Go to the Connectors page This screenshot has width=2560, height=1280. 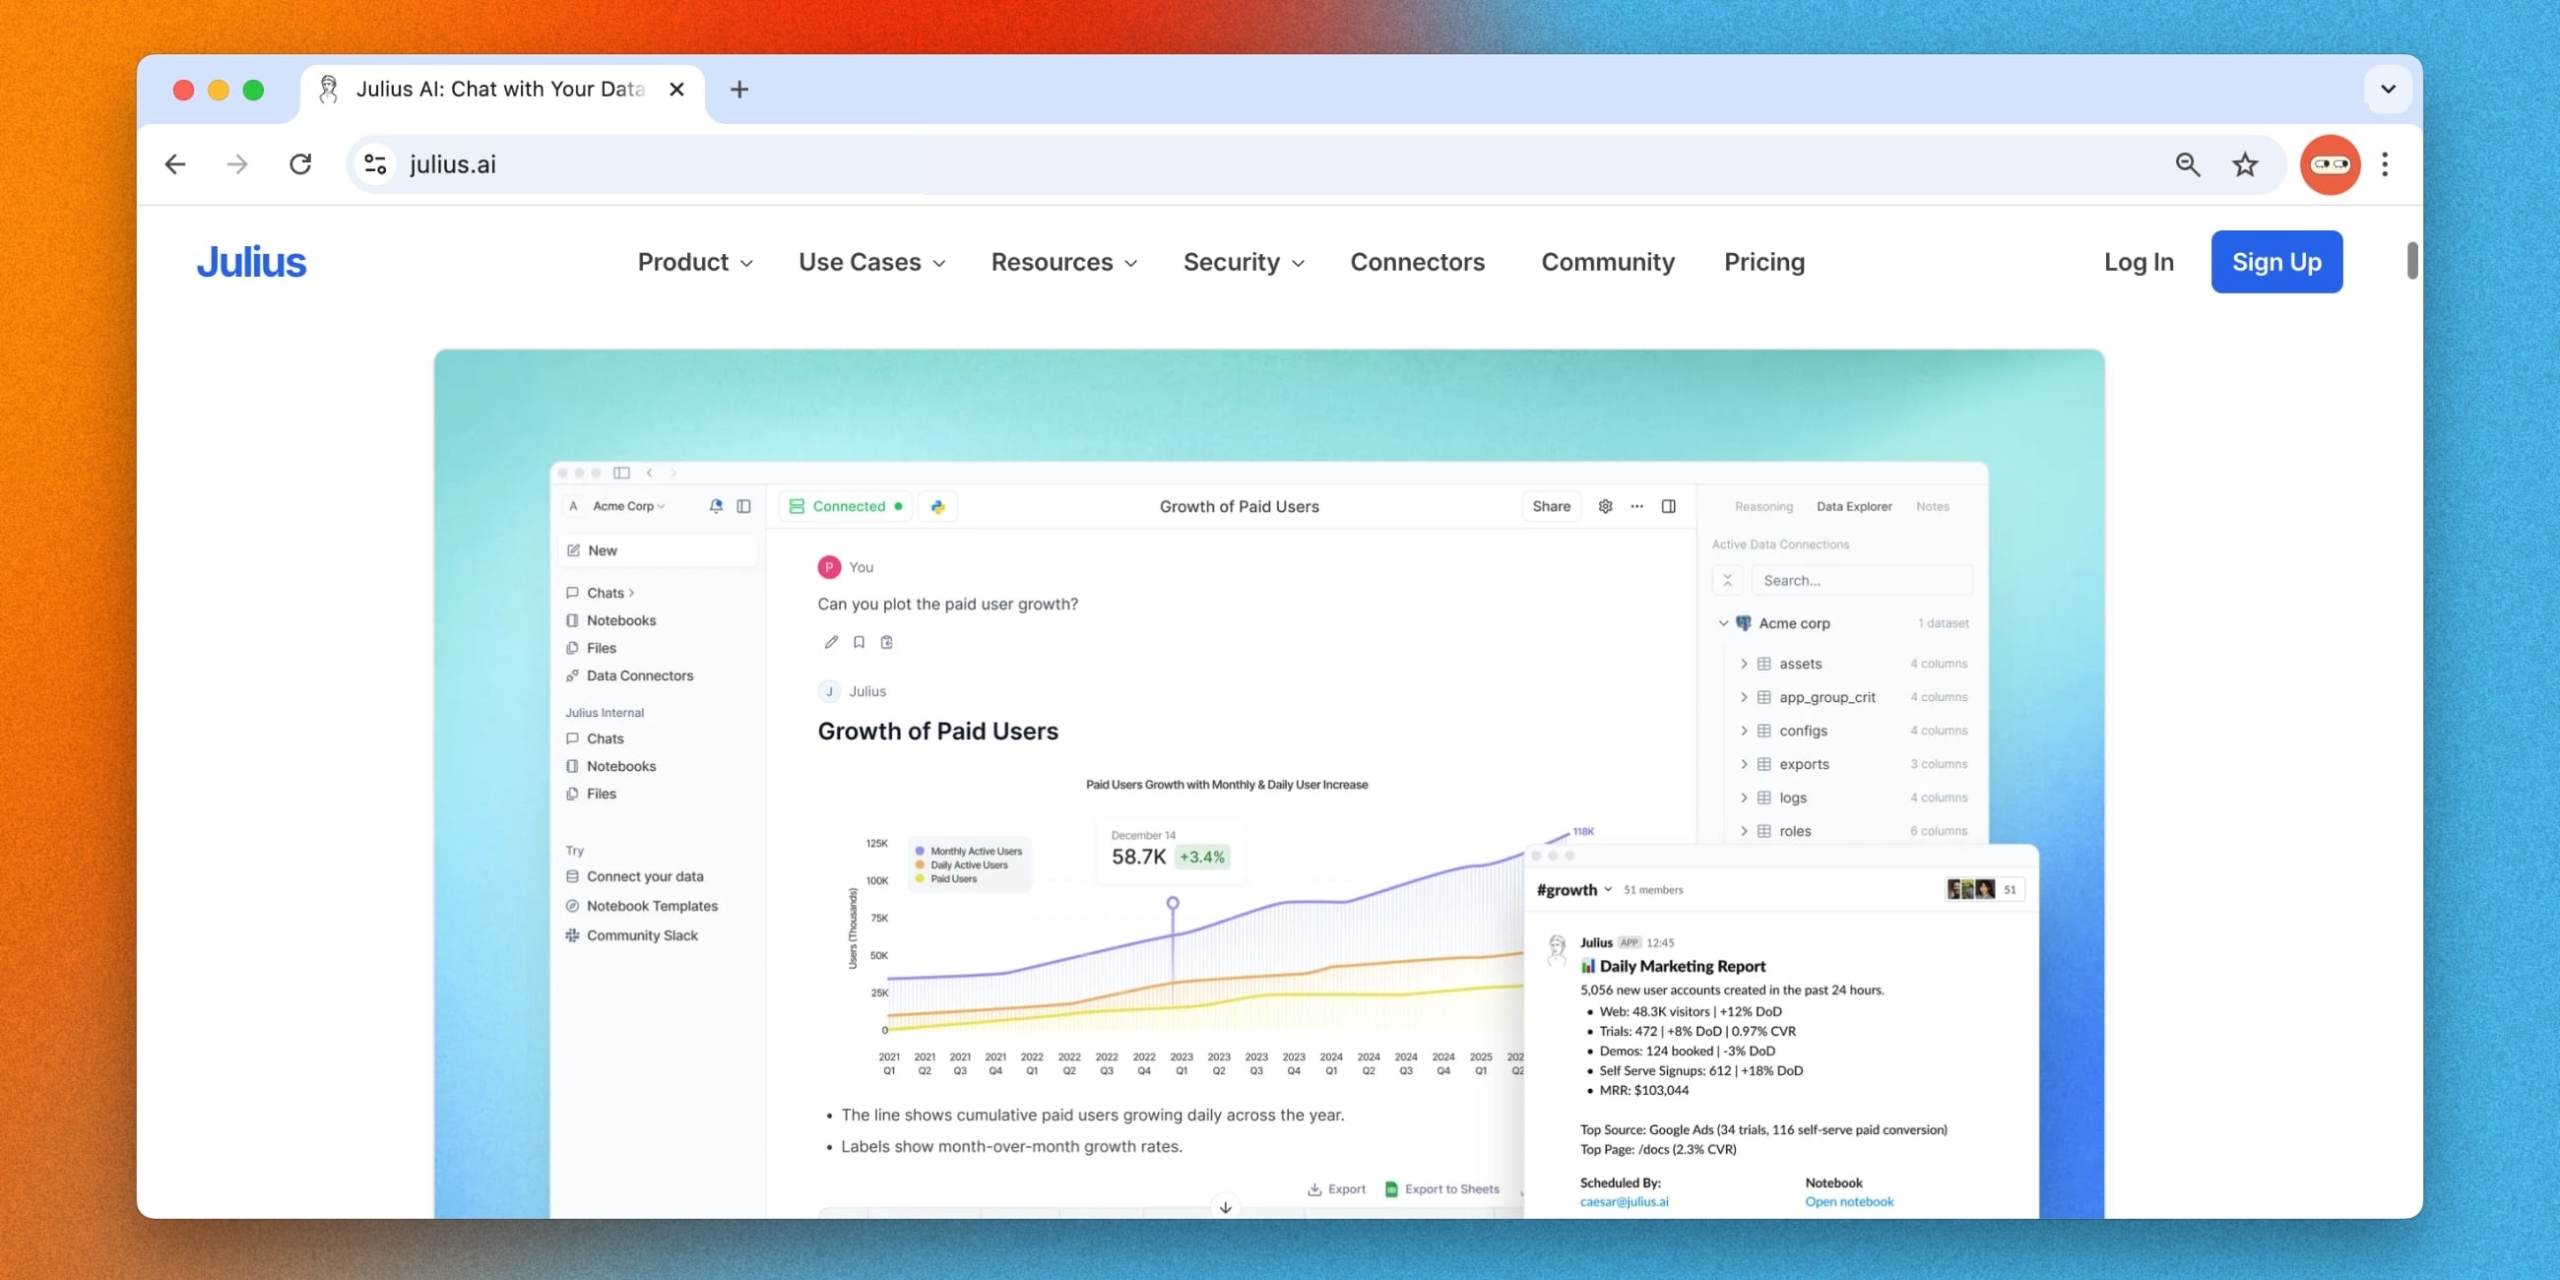[1417, 262]
